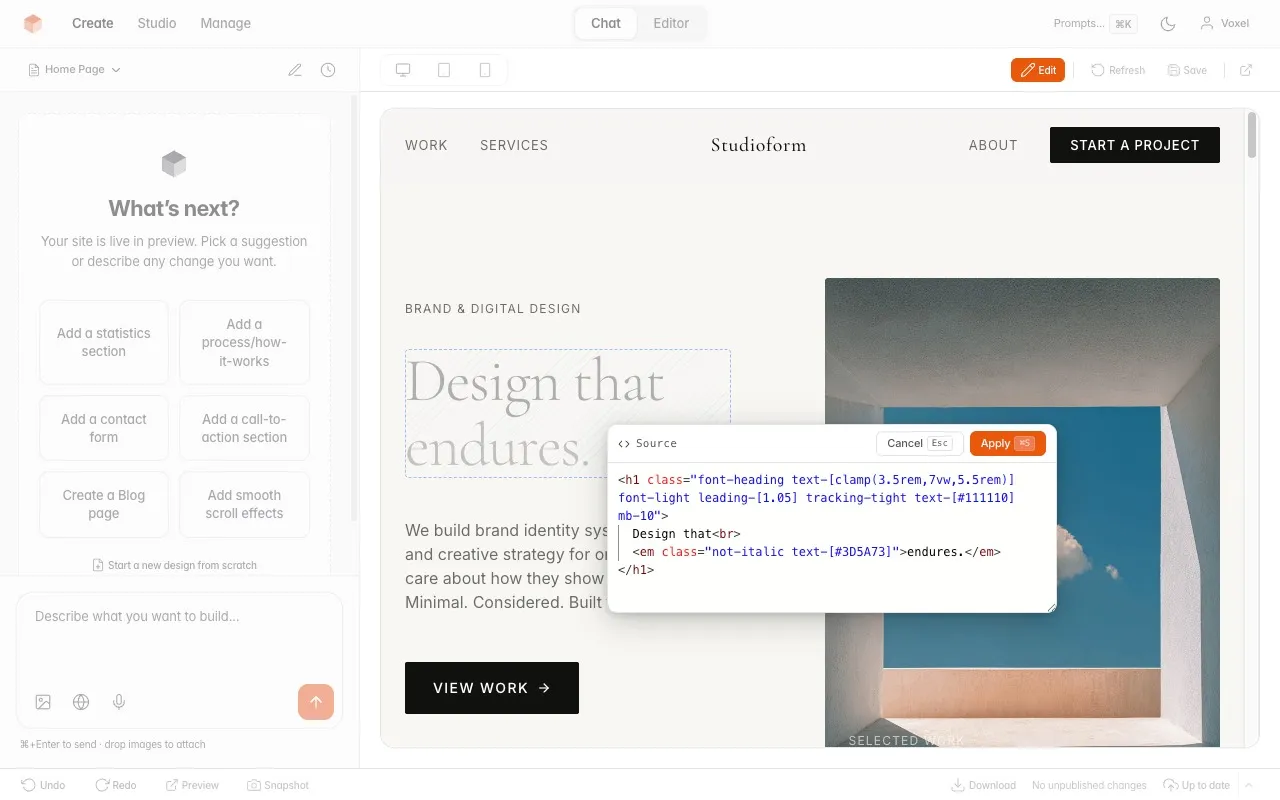The image size is (1280, 800).
Task: Click the orange send message button
Action: pyautogui.click(x=316, y=702)
